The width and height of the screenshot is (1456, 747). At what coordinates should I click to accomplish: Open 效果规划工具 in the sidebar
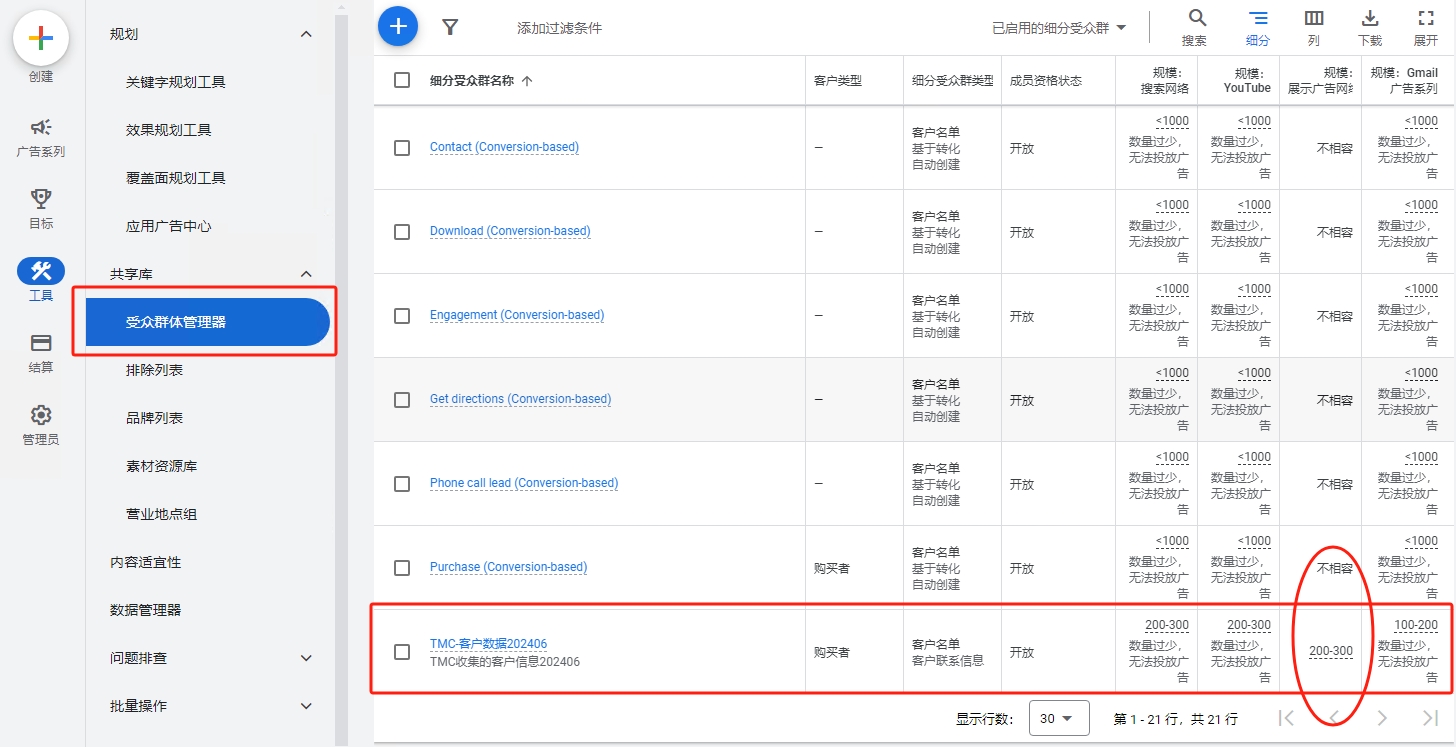[169, 130]
